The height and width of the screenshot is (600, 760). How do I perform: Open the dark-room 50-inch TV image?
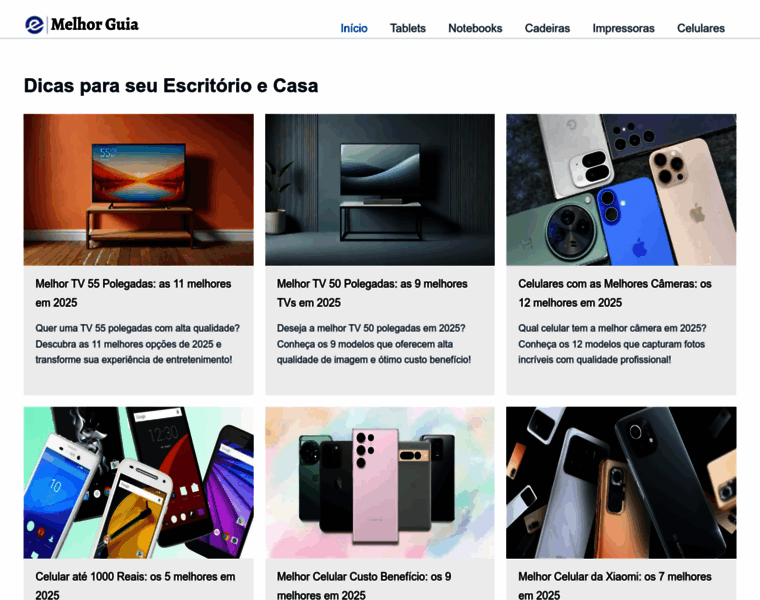(380, 189)
